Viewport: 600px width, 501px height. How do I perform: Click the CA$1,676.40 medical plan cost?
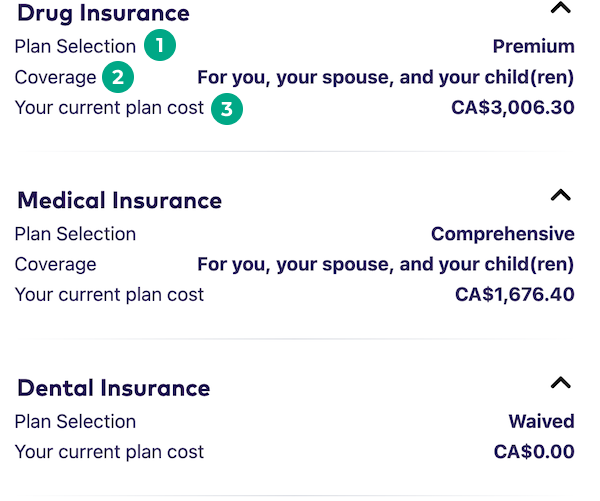coord(514,295)
